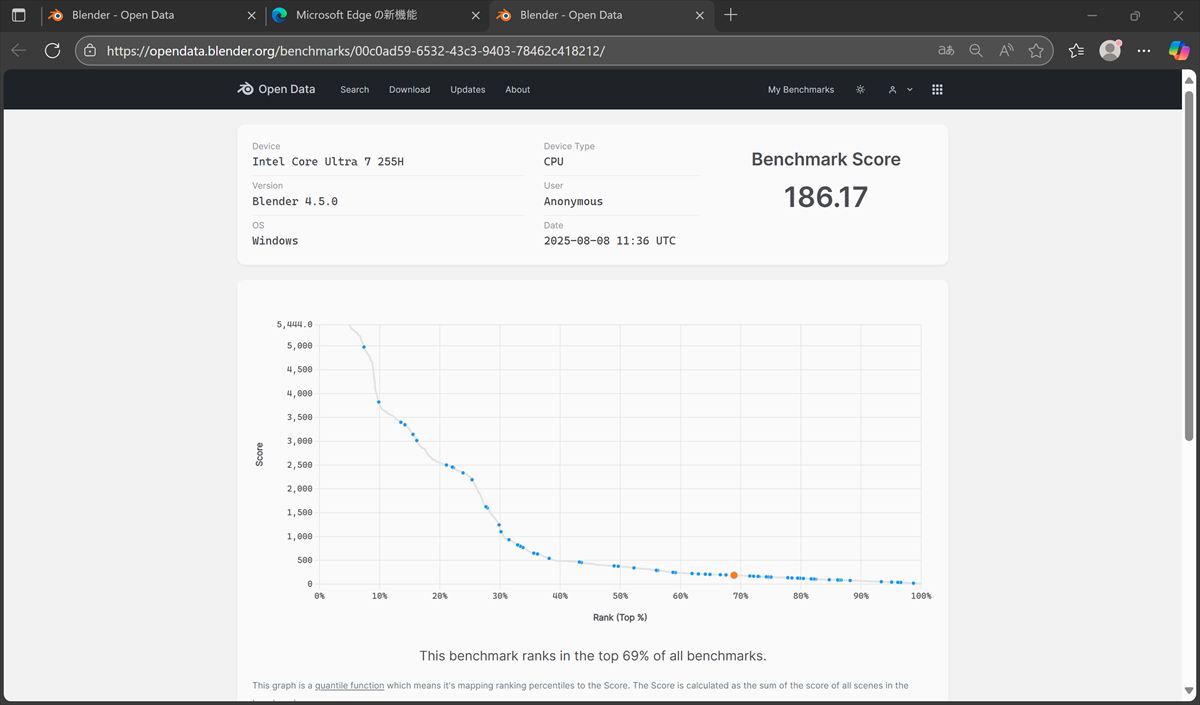
Task: Click the zoom out magnifier icon
Action: 976,50
